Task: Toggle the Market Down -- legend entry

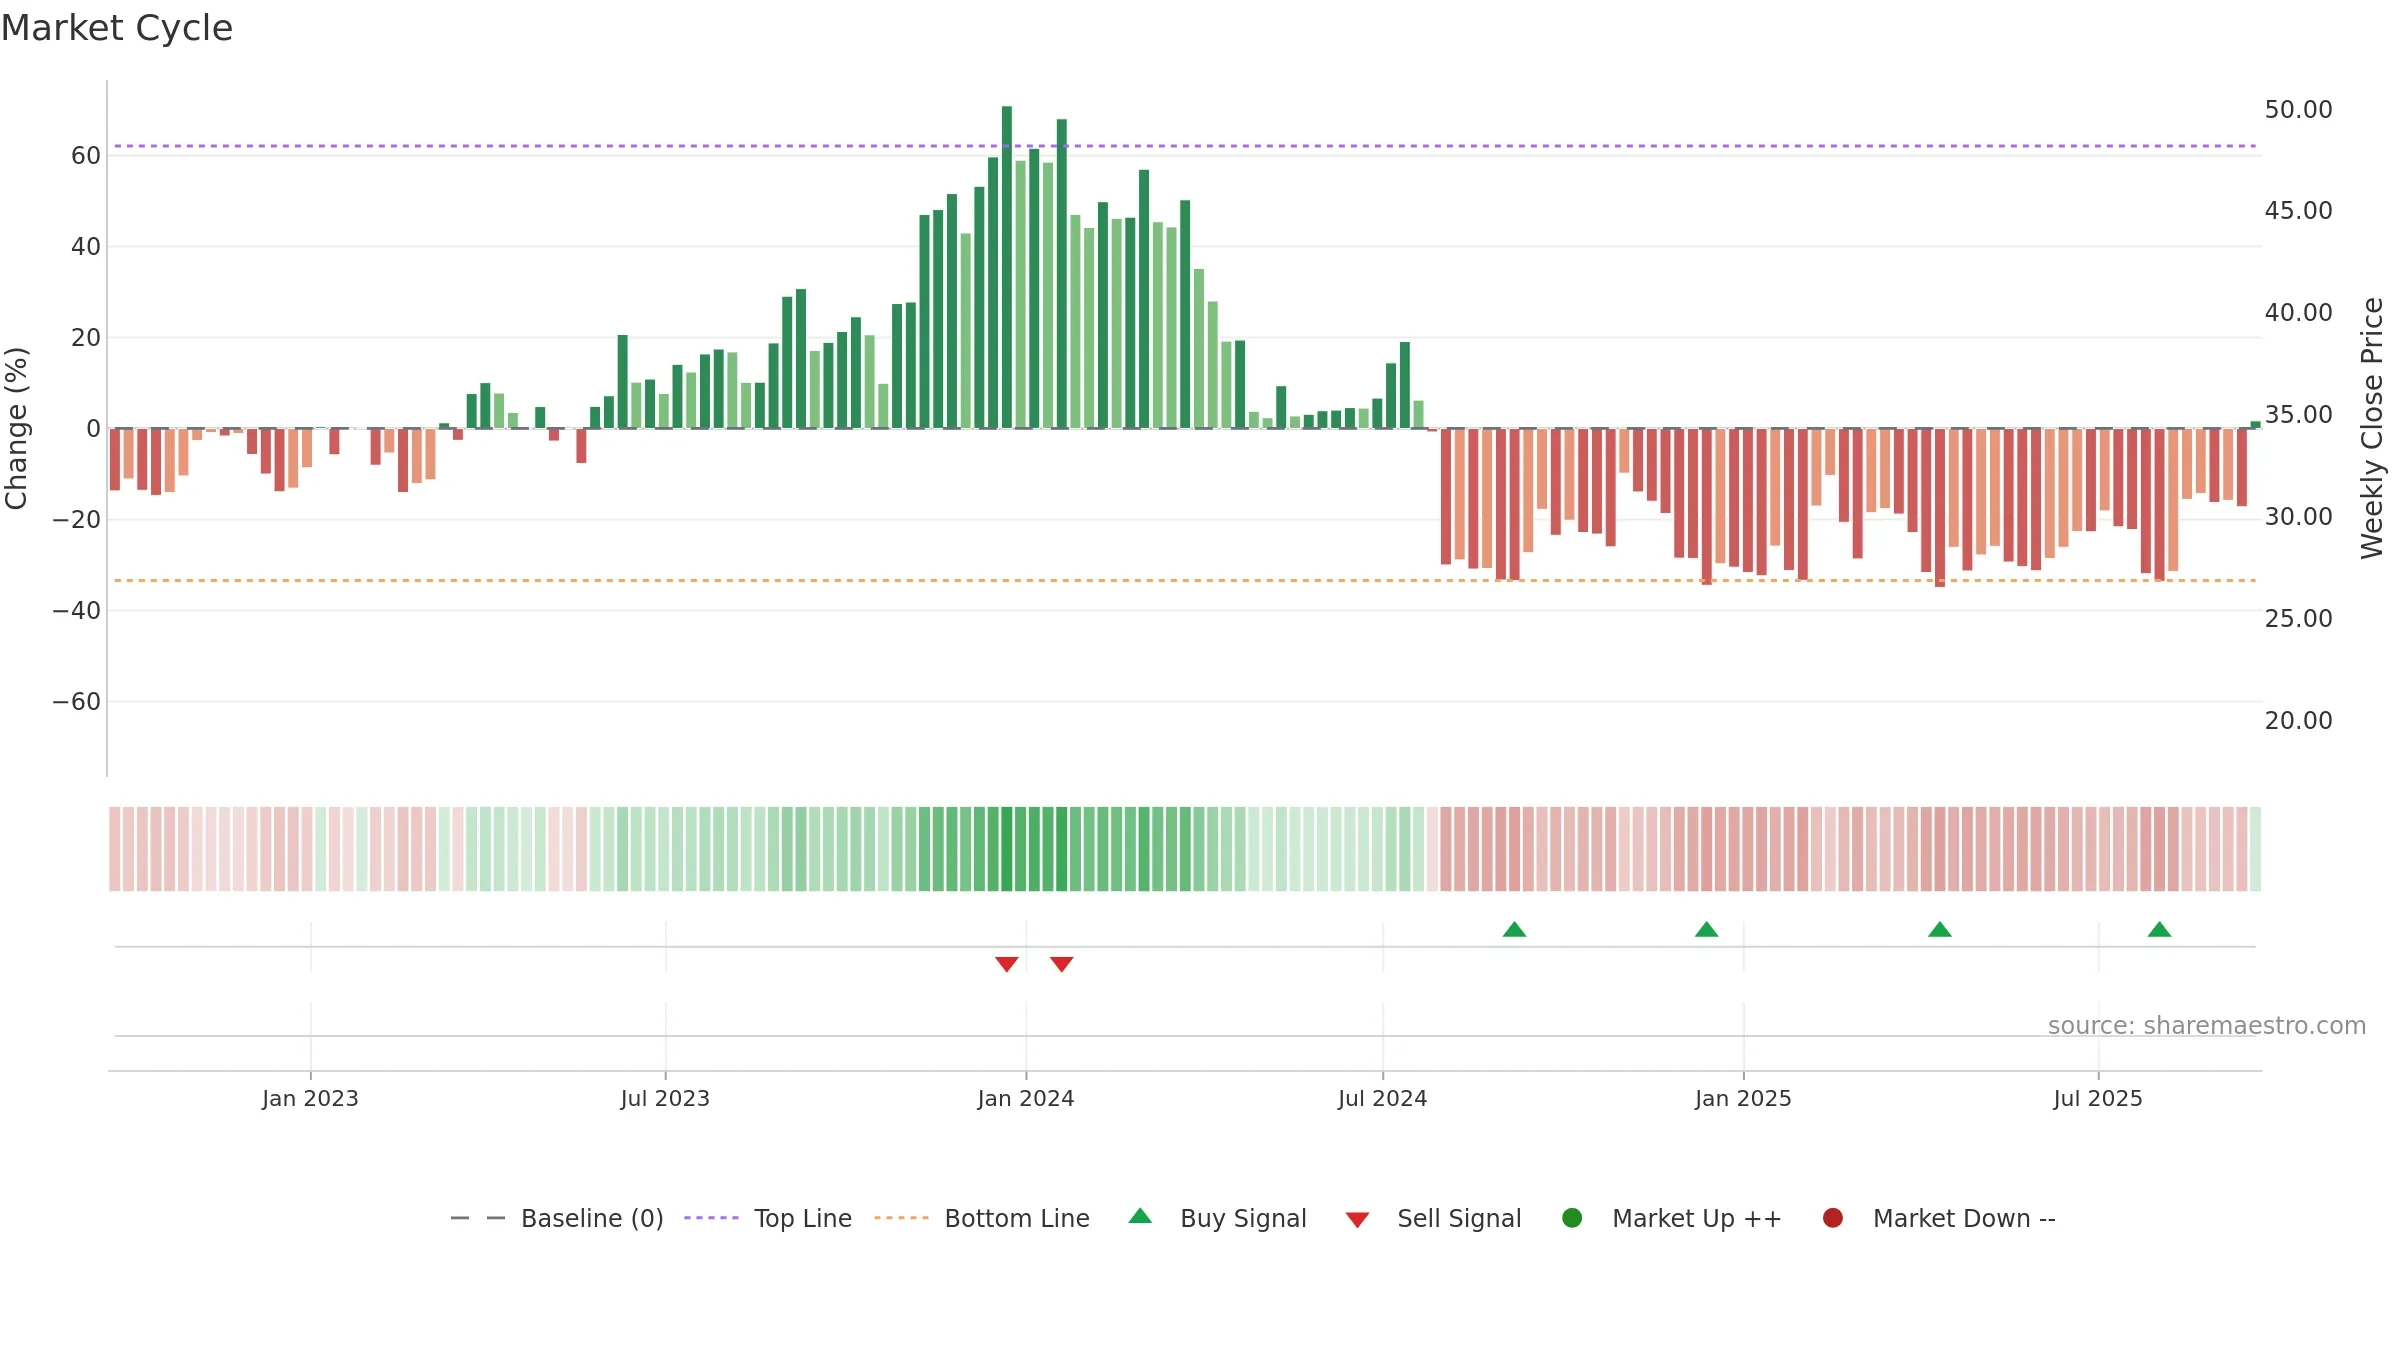Action: coord(1939,1218)
